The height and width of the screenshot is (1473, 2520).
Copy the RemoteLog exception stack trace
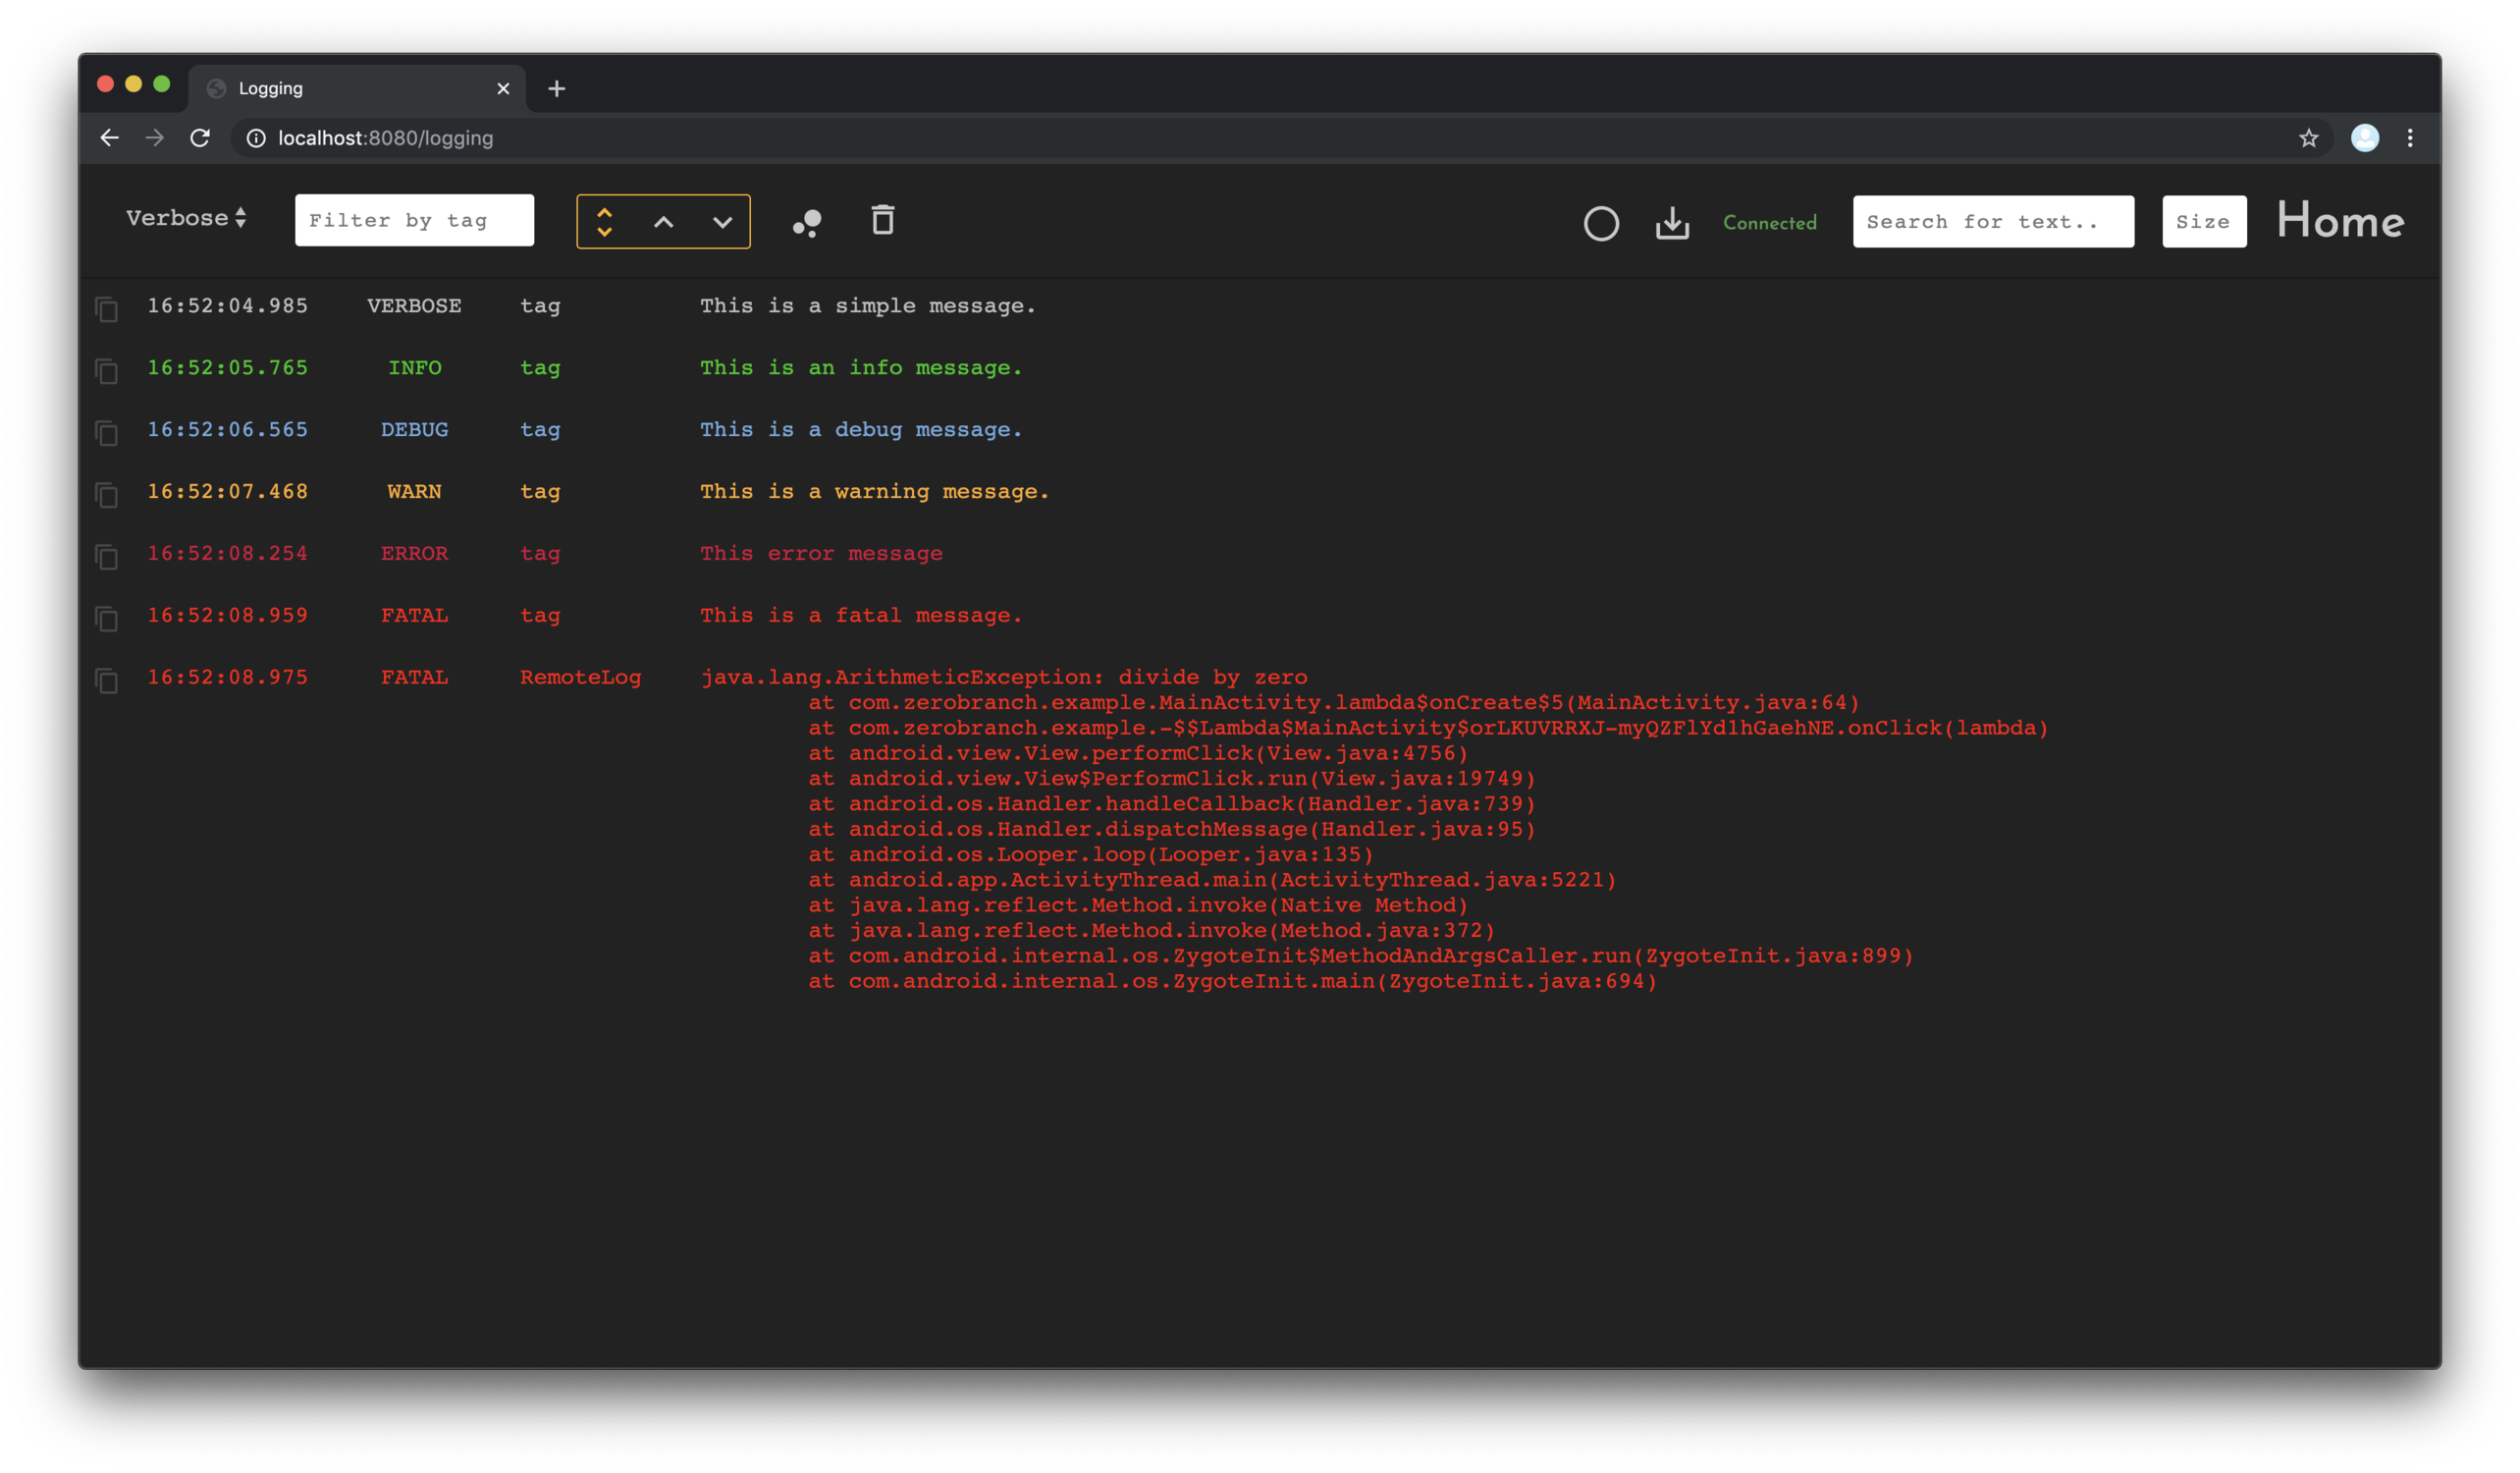(107, 681)
